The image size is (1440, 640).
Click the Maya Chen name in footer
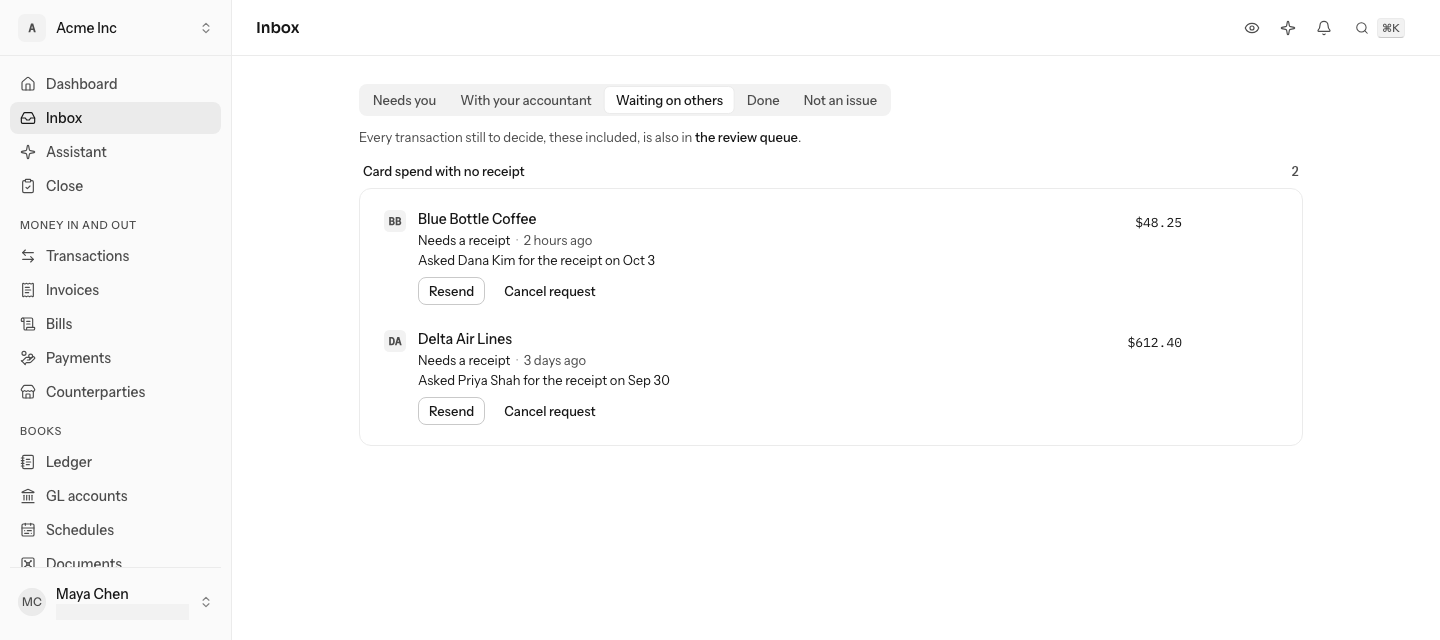pyautogui.click(x=92, y=594)
